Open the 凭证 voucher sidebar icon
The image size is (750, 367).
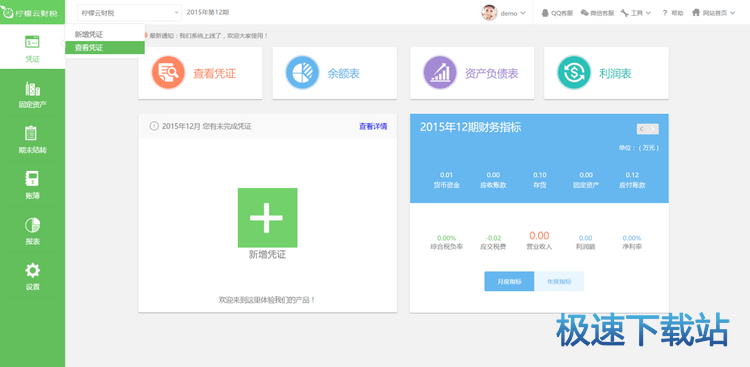(x=32, y=42)
